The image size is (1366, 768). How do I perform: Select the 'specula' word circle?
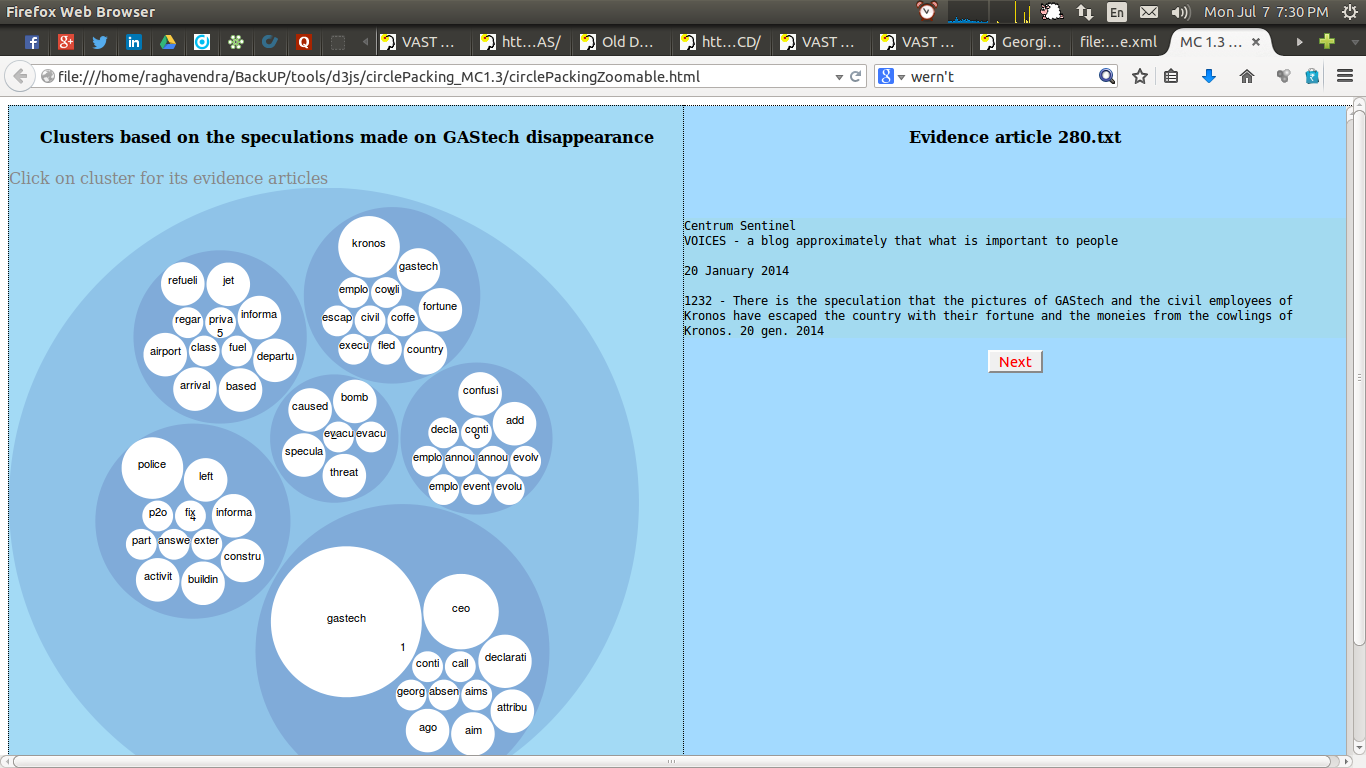coord(304,454)
